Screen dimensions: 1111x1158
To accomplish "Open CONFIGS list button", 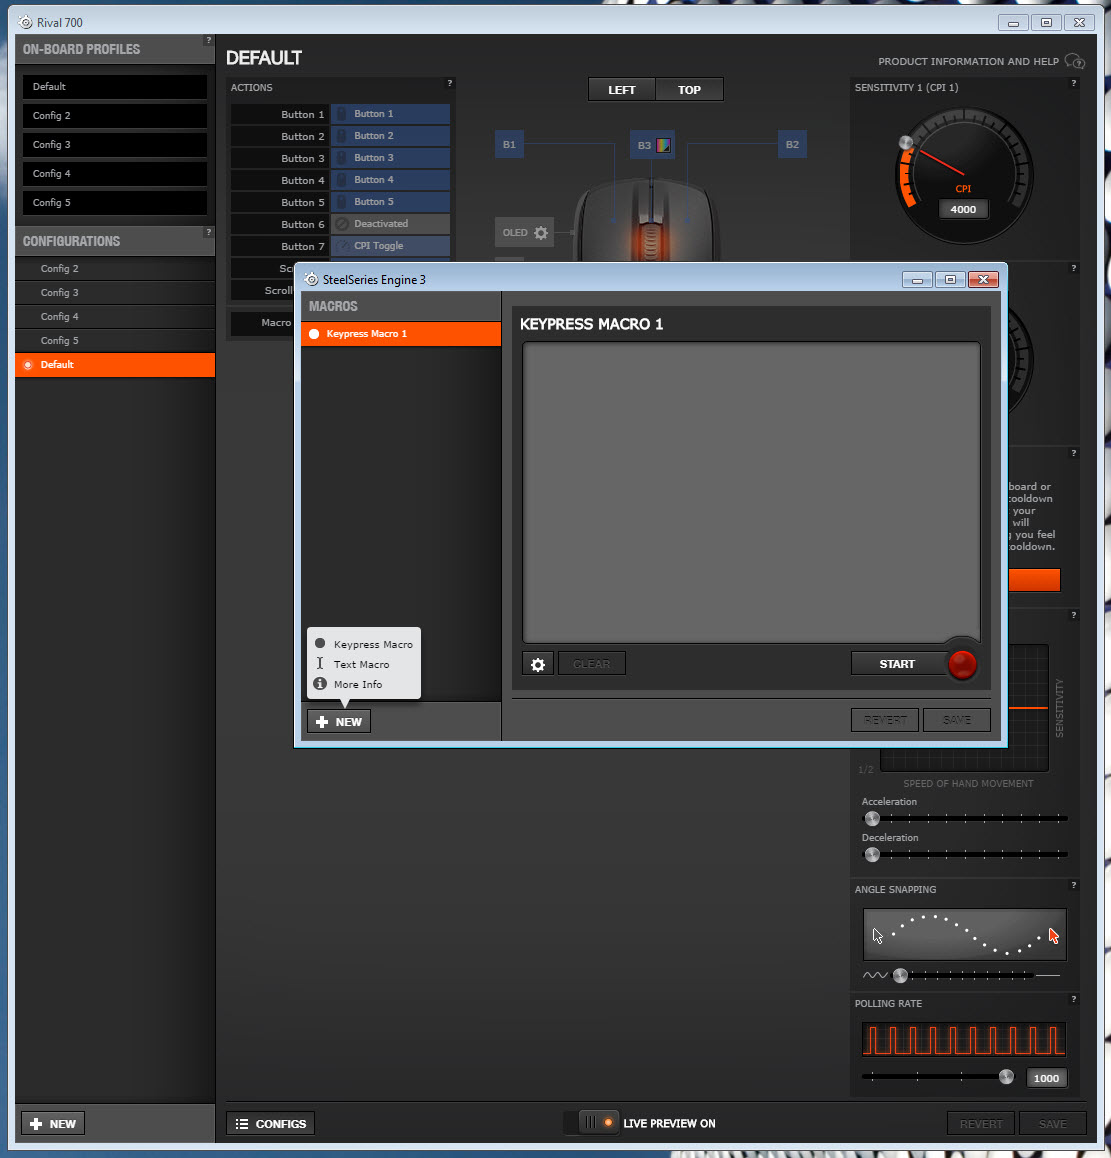I will [x=270, y=1123].
